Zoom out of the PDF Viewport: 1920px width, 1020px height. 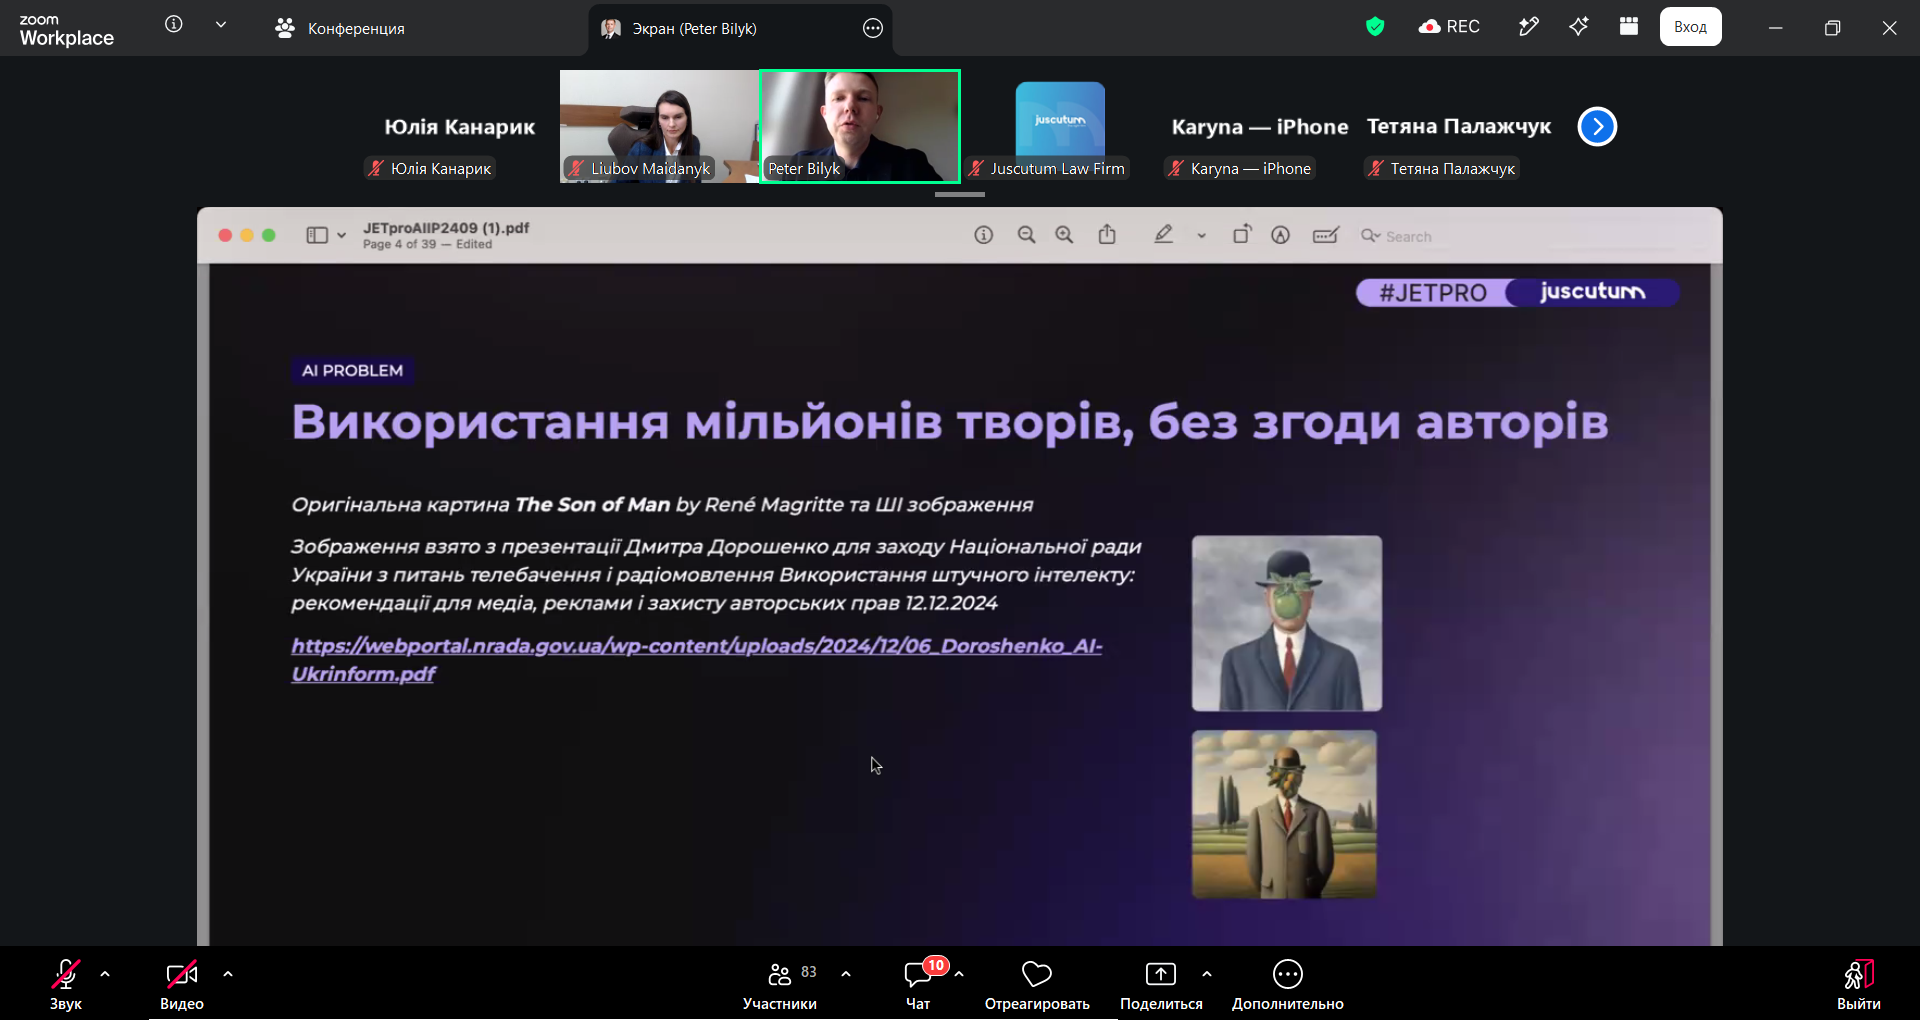1026,235
